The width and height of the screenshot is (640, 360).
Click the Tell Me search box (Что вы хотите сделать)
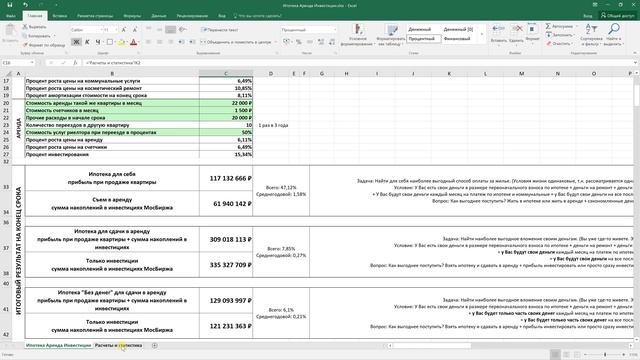pyautogui.click(x=258, y=16)
